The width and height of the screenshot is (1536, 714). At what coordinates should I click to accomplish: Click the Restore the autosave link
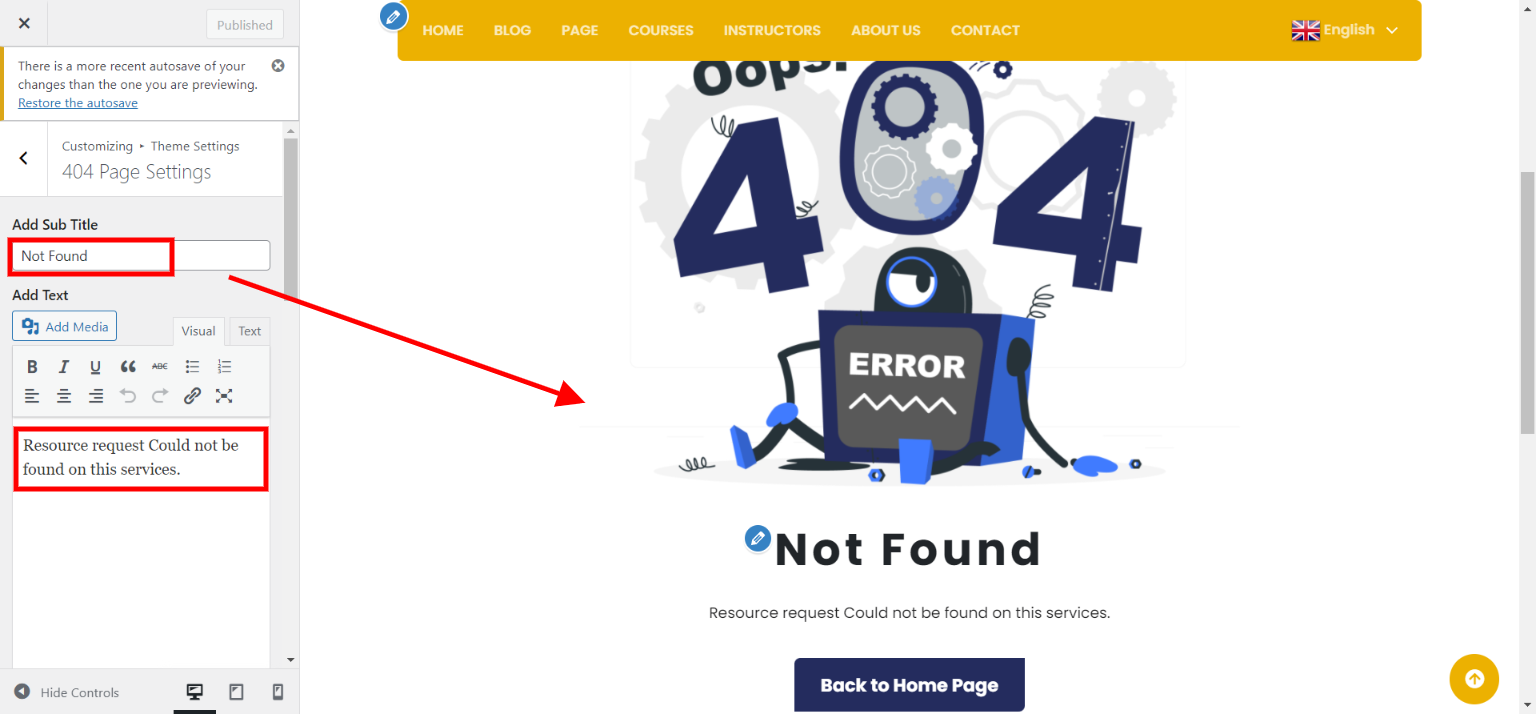click(x=78, y=103)
